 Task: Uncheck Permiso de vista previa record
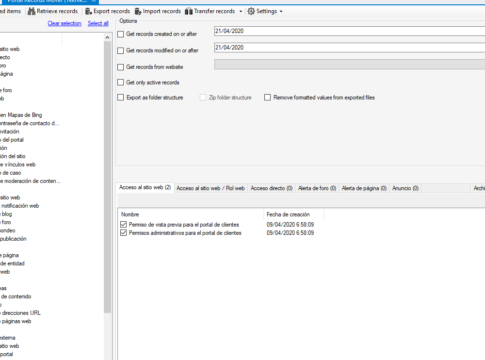point(123,224)
